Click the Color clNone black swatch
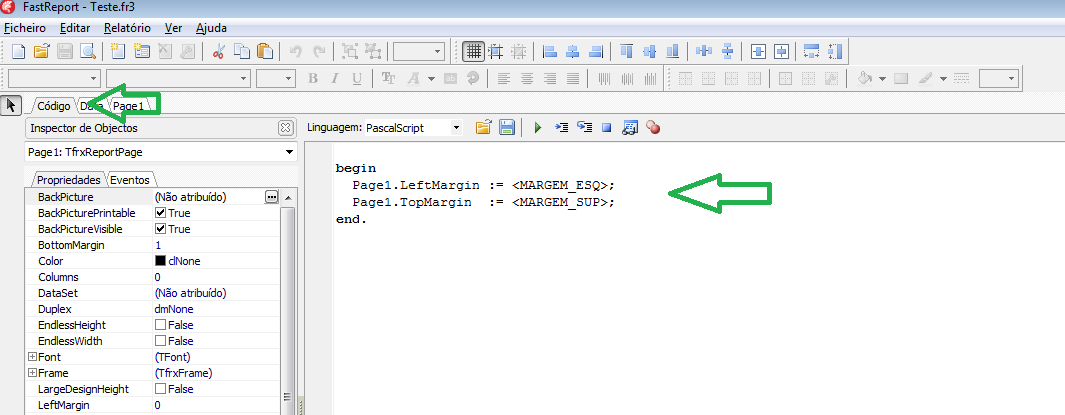 161,261
